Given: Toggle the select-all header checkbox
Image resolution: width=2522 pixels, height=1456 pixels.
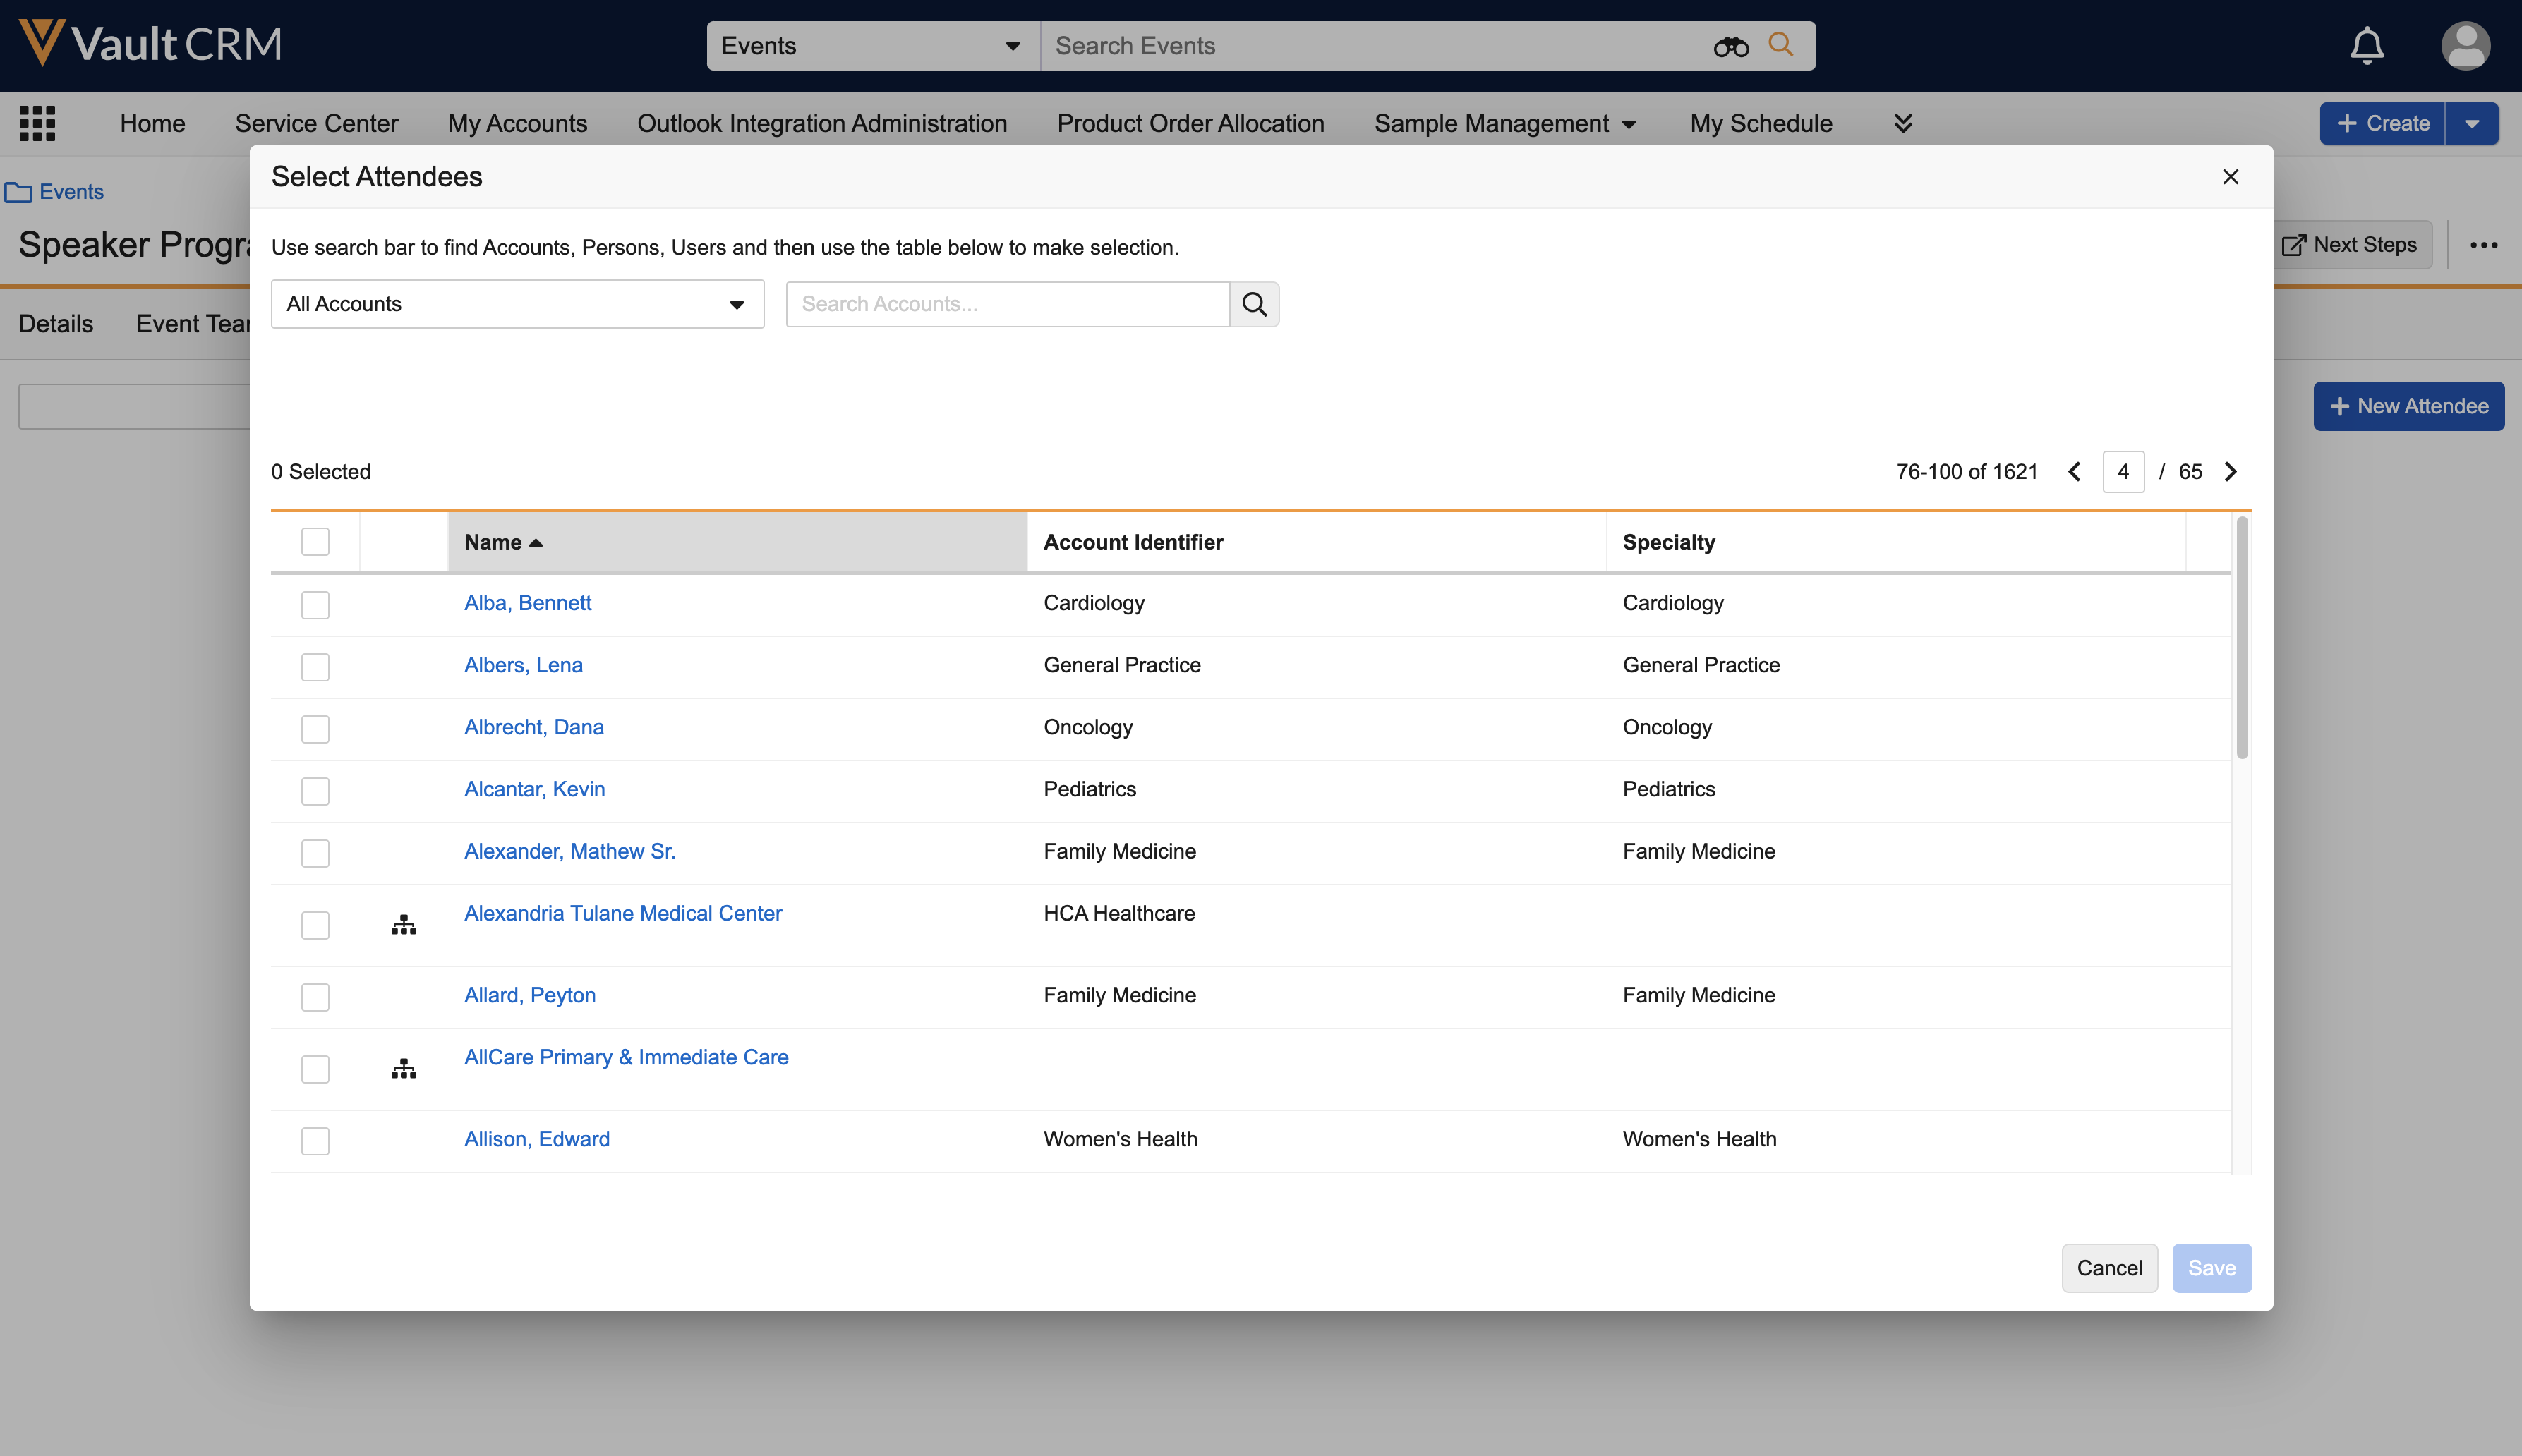Looking at the screenshot, I should click(315, 542).
